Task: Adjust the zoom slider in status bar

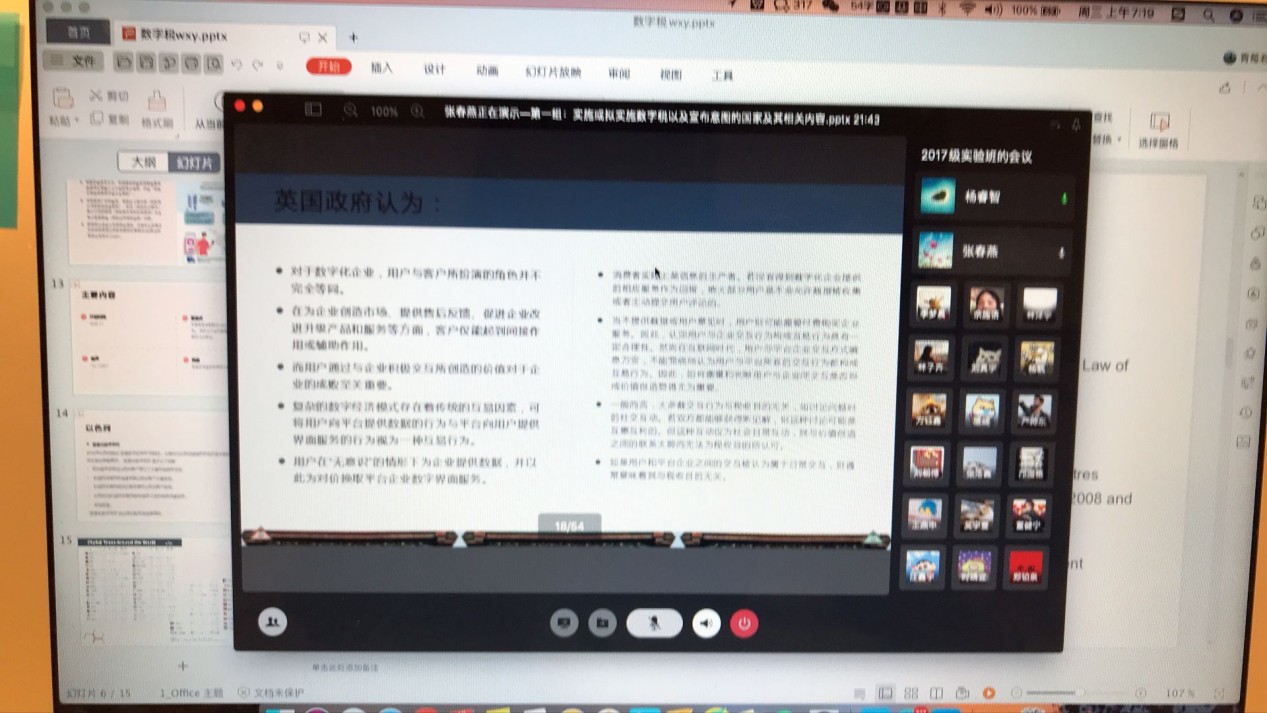Action: coord(1078,692)
